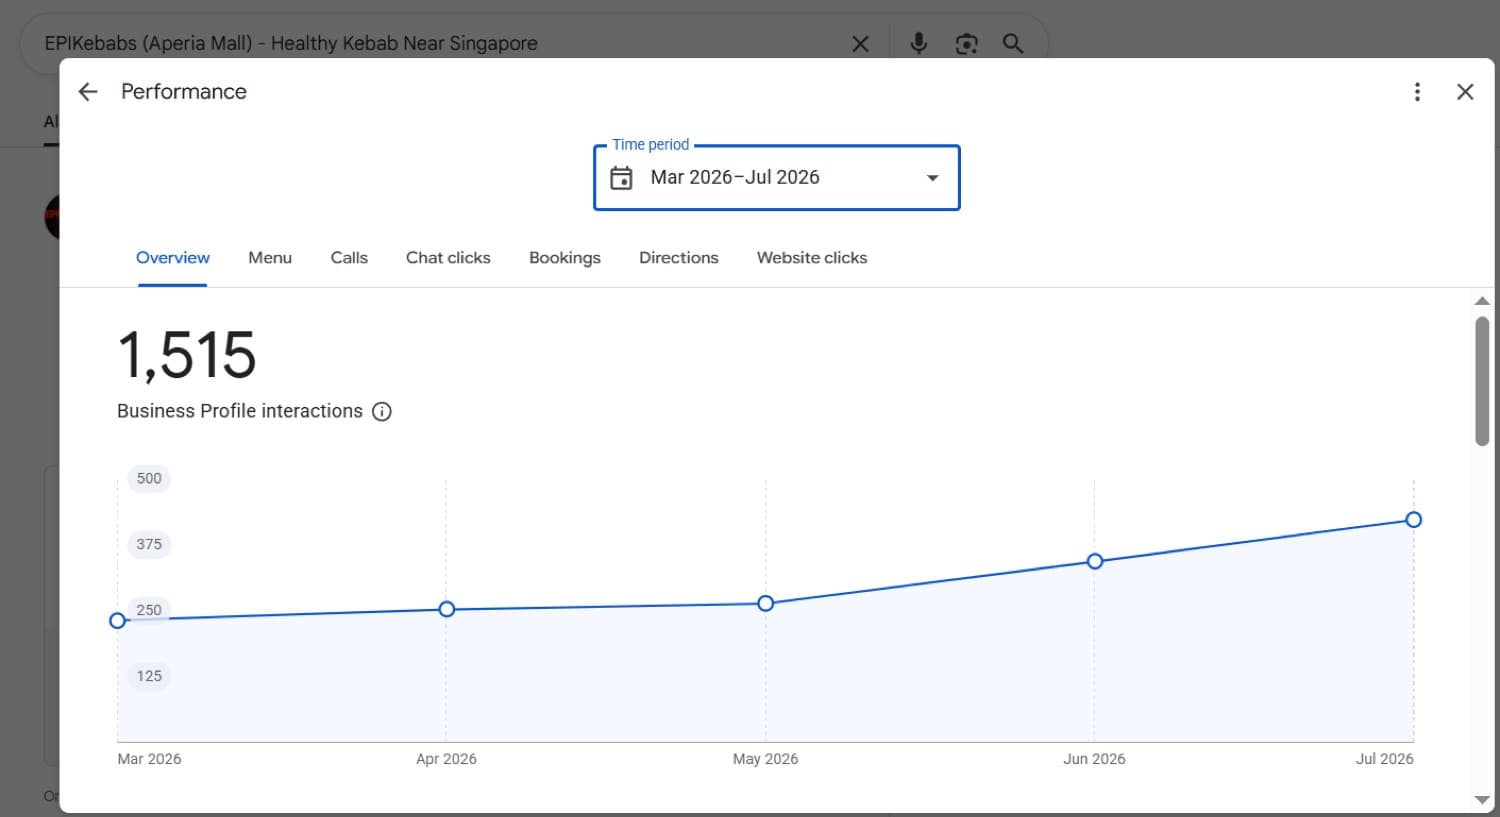Click the Jul 2026 x-axis label
The height and width of the screenshot is (817, 1500).
(x=1384, y=759)
